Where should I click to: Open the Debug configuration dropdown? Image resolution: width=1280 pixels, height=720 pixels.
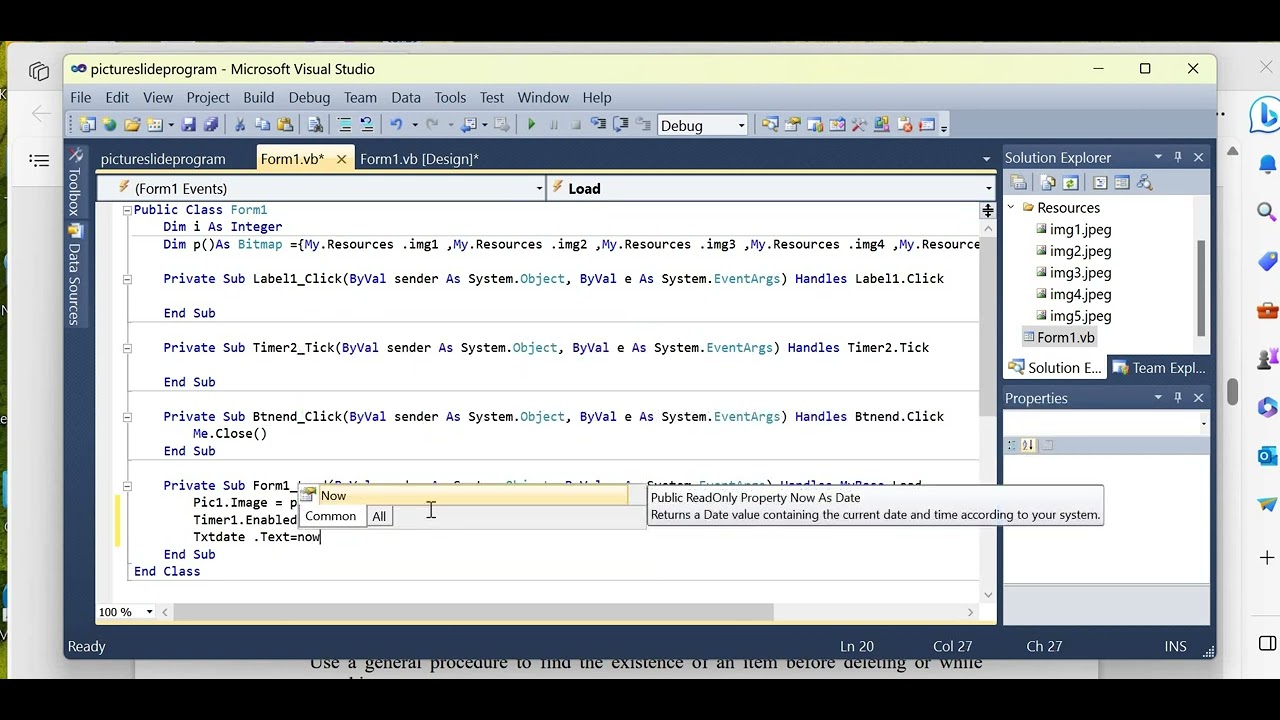[x=741, y=125]
